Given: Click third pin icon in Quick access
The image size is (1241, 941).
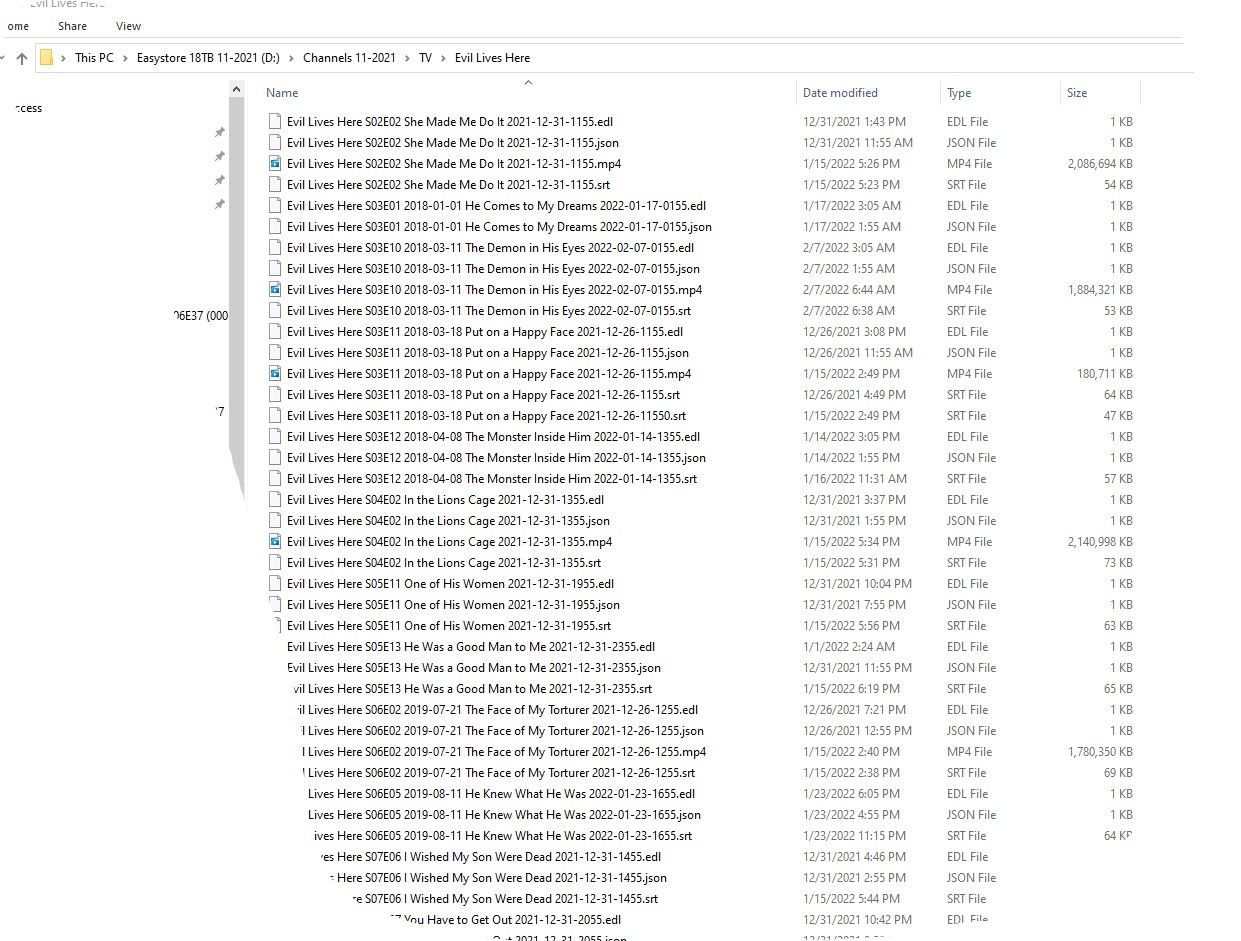Looking at the screenshot, I should click(x=219, y=180).
